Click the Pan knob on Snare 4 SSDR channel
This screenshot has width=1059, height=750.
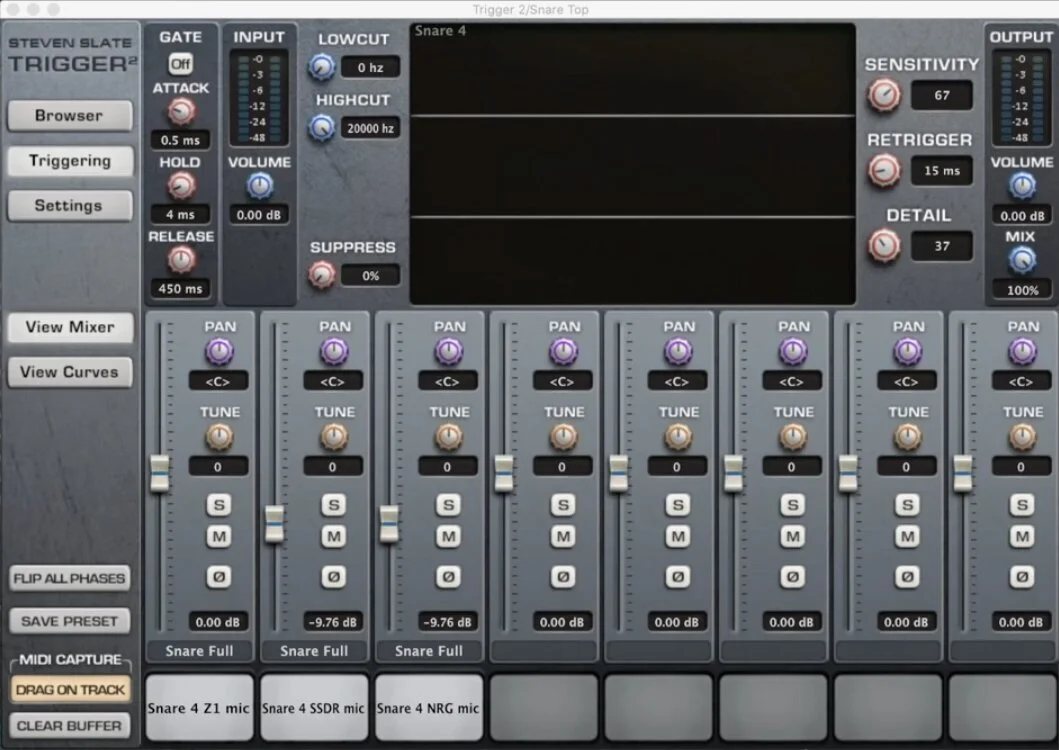click(334, 351)
